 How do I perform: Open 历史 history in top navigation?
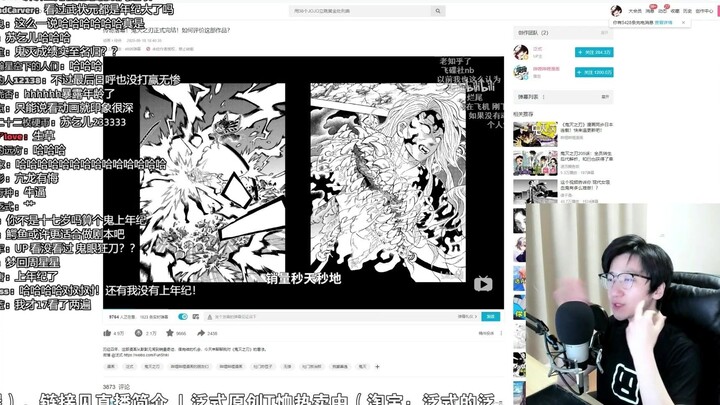[x=687, y=11]
